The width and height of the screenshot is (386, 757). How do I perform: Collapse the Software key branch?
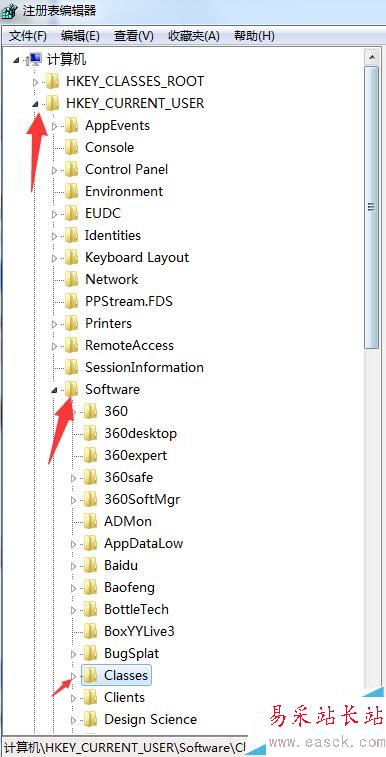click(54, 390)
